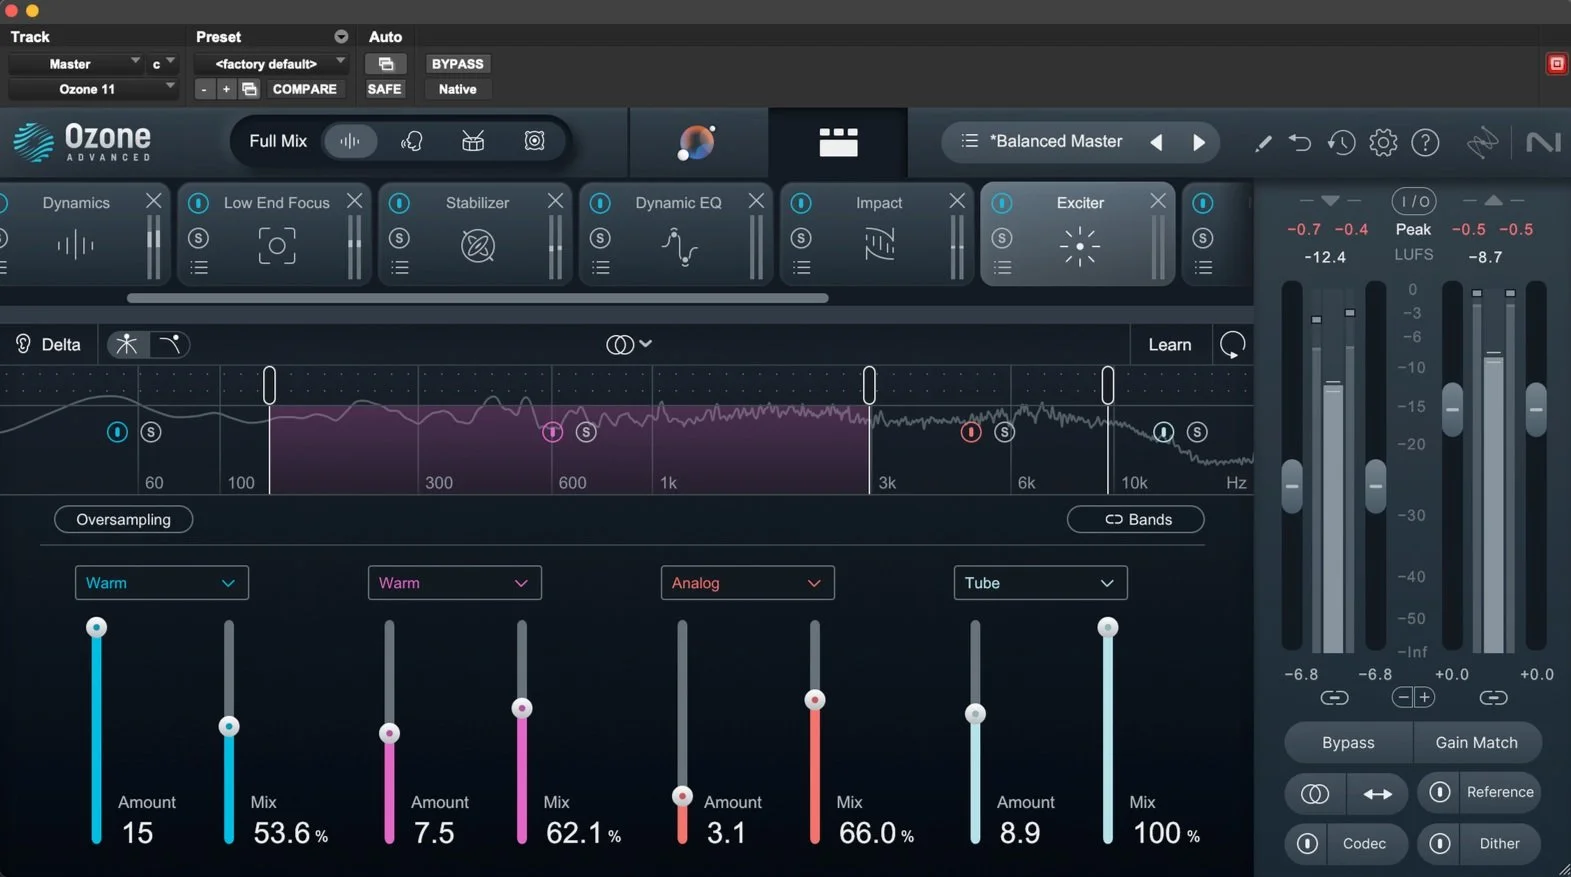The width and height of the screenshot is (1571, 877).
Task: Solo the red band 3 in spectrum
Action: tap(1004, 432)
